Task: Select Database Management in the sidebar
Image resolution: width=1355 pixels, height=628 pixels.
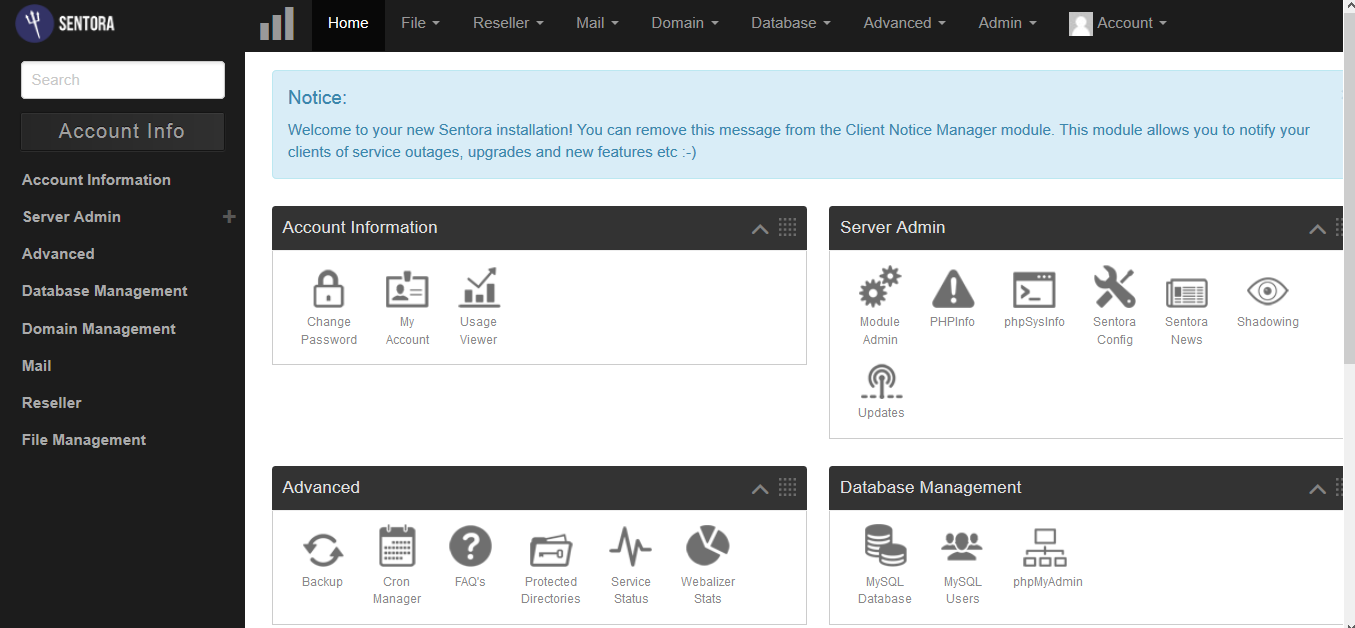Action: click(105, 291)
